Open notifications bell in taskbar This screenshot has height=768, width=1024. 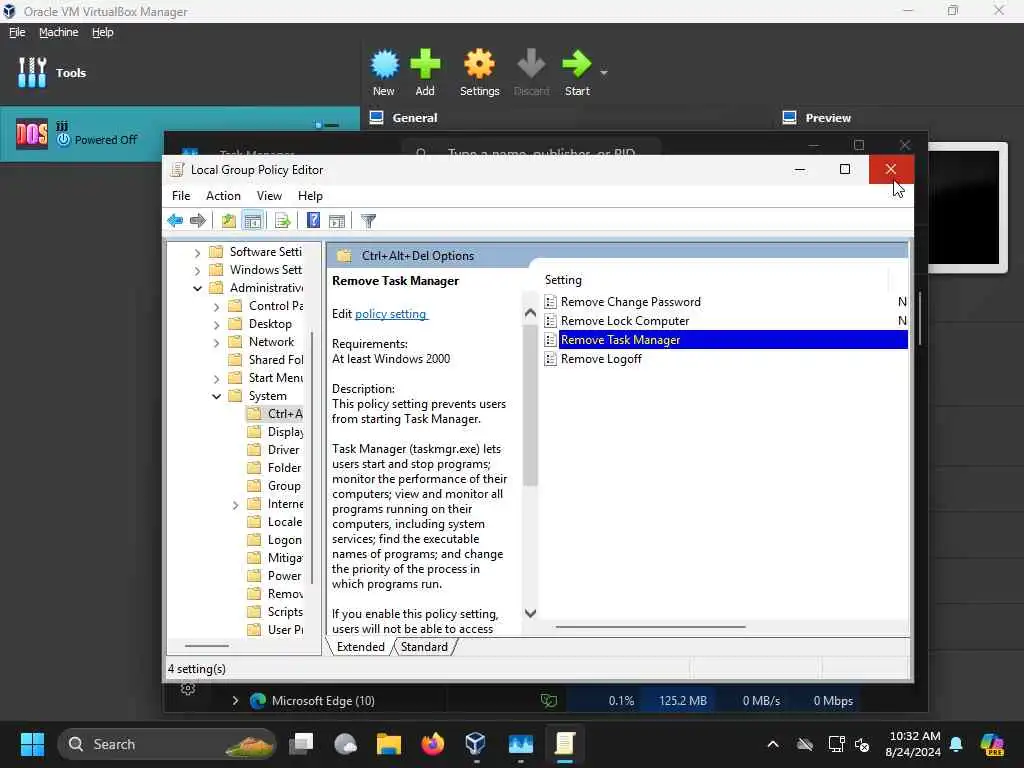click(956, 744)
